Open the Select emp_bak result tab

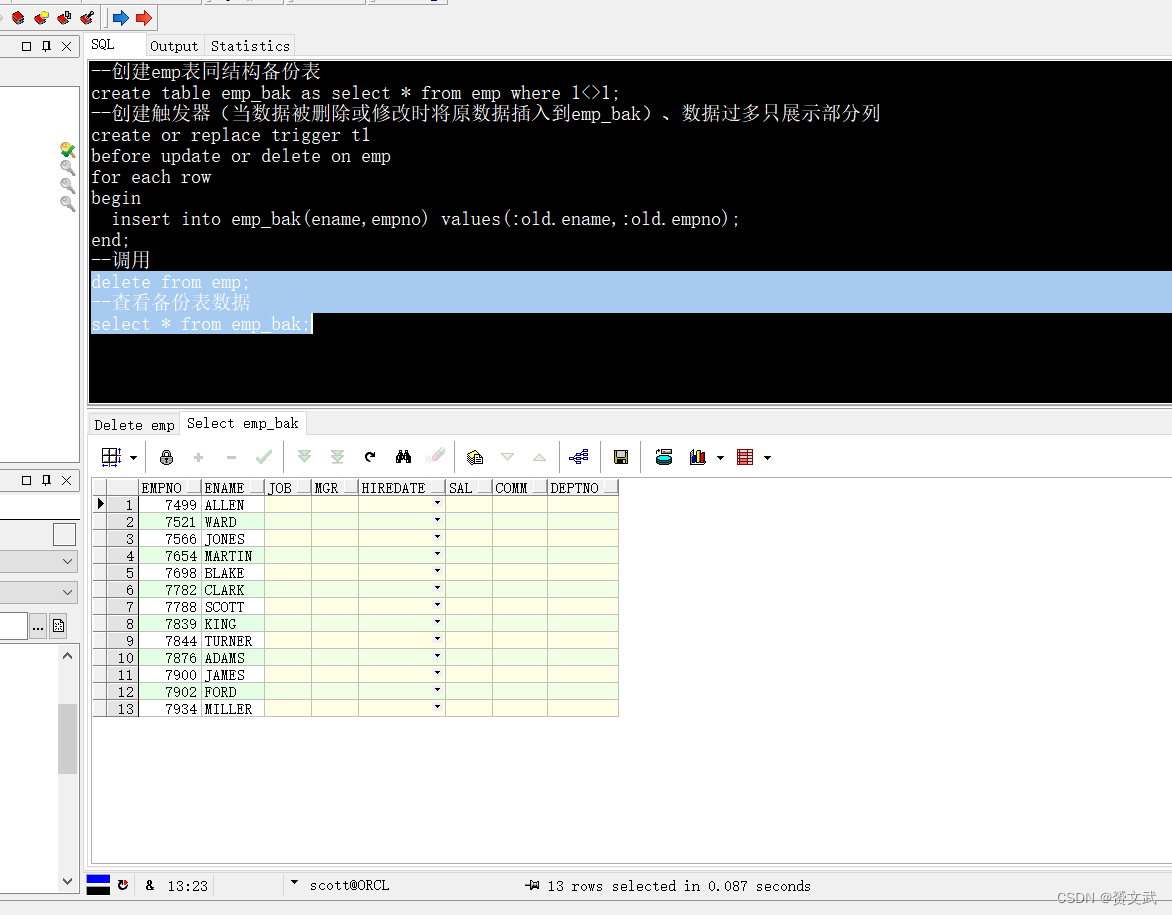click(x=243, y=423)
